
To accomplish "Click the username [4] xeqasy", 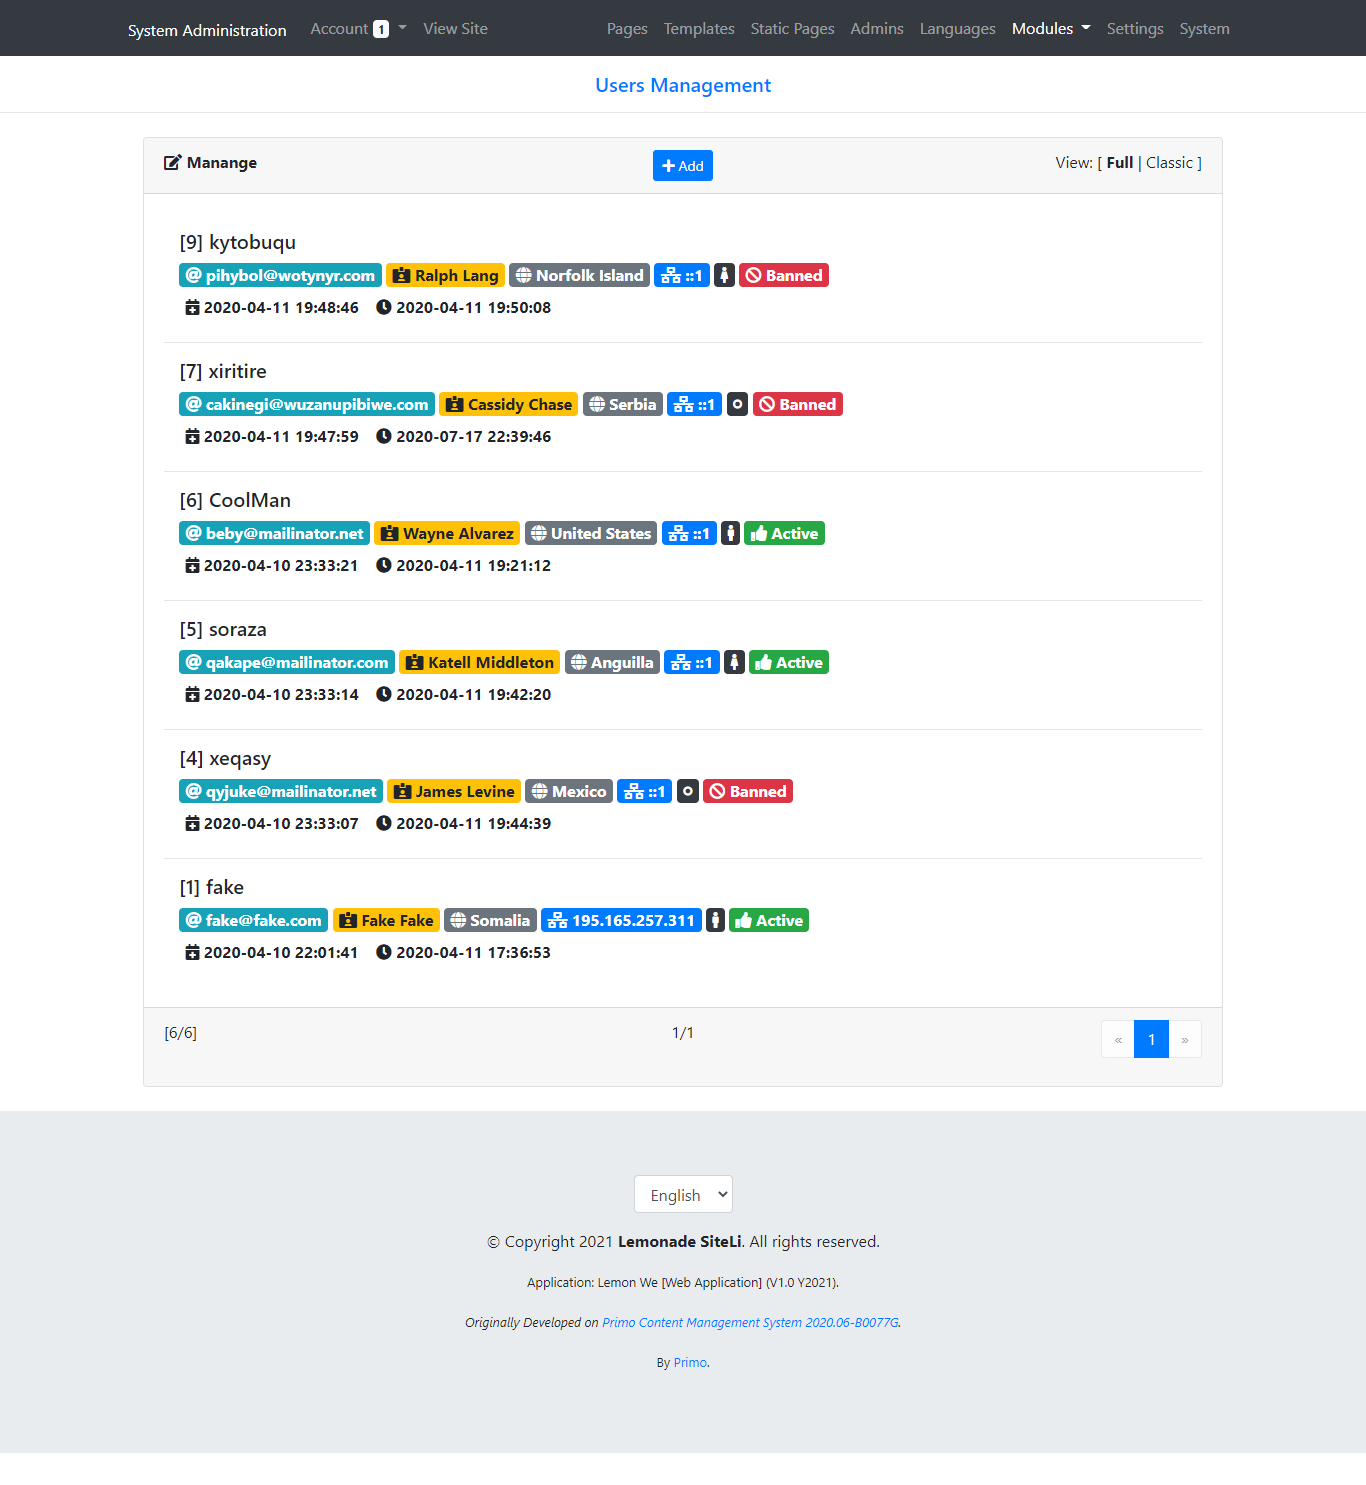I will point(225,758).
